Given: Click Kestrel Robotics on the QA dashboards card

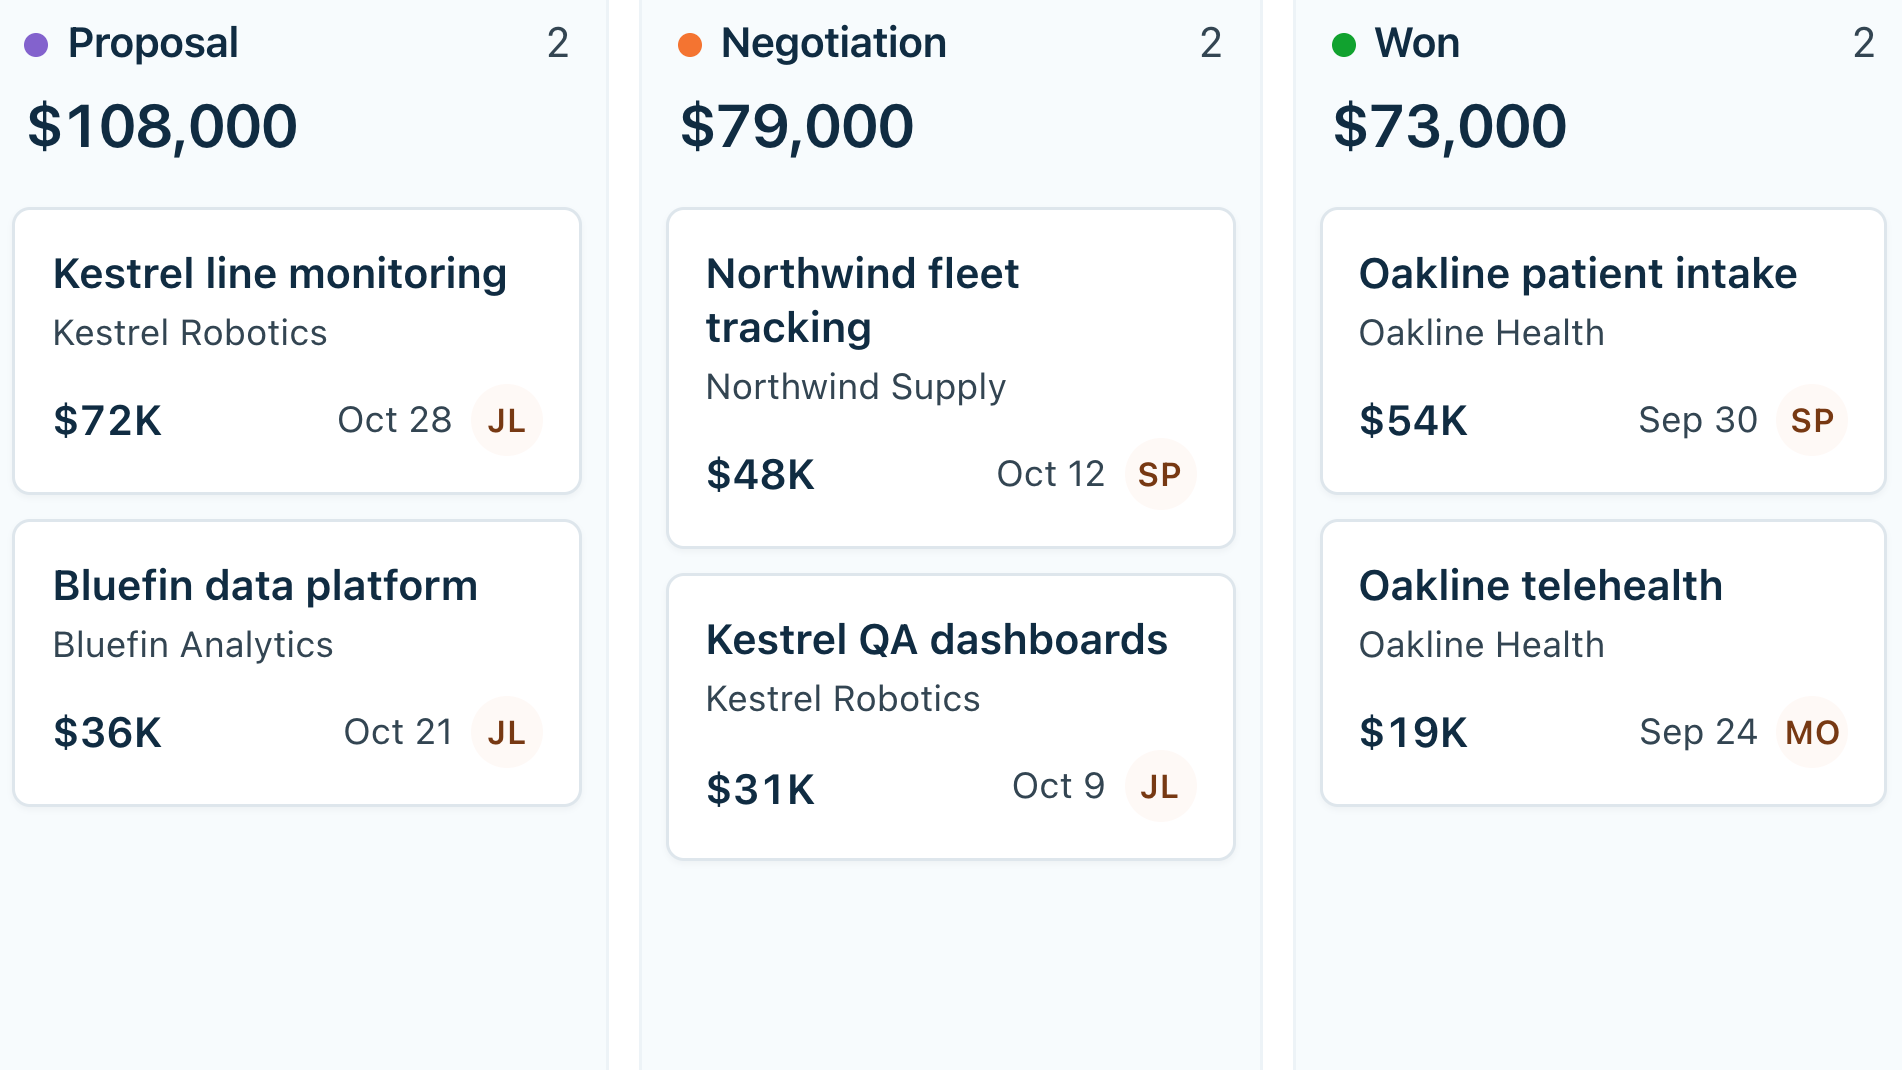Looking at the screenshot, I should [x=843, y=699].
